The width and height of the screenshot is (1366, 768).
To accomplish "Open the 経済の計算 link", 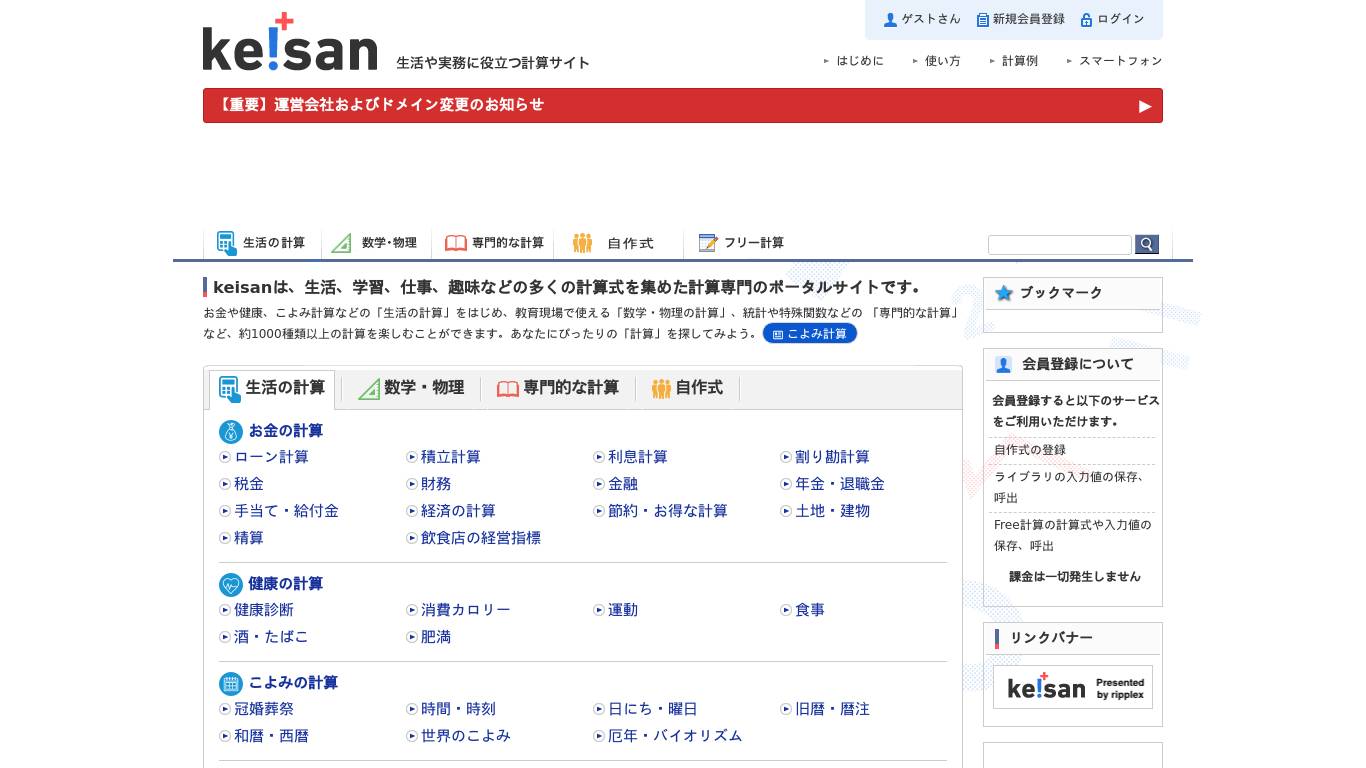I will click(458, 511).
